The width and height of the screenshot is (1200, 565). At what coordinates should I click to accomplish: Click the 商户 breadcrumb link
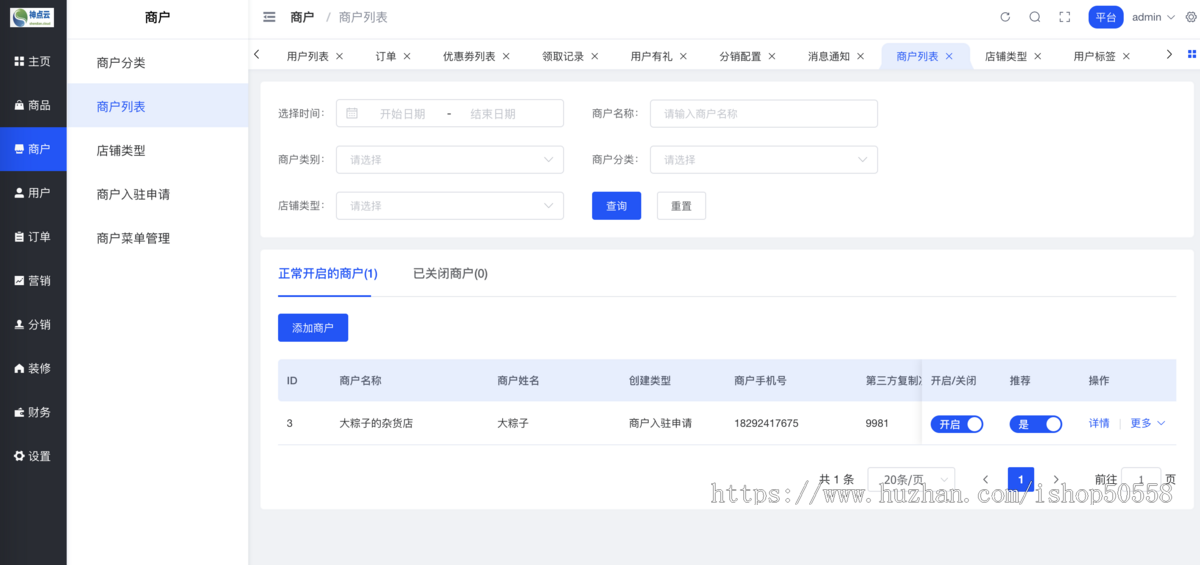(x=302, y=17)
